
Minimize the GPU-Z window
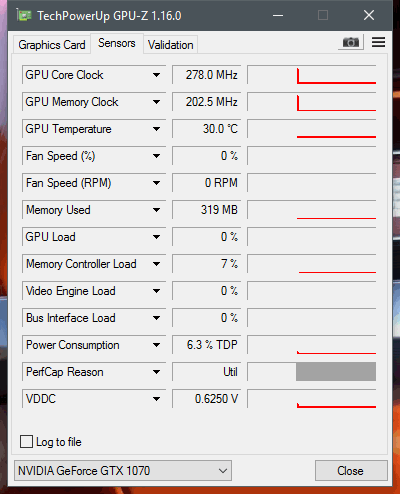[278, 15]
